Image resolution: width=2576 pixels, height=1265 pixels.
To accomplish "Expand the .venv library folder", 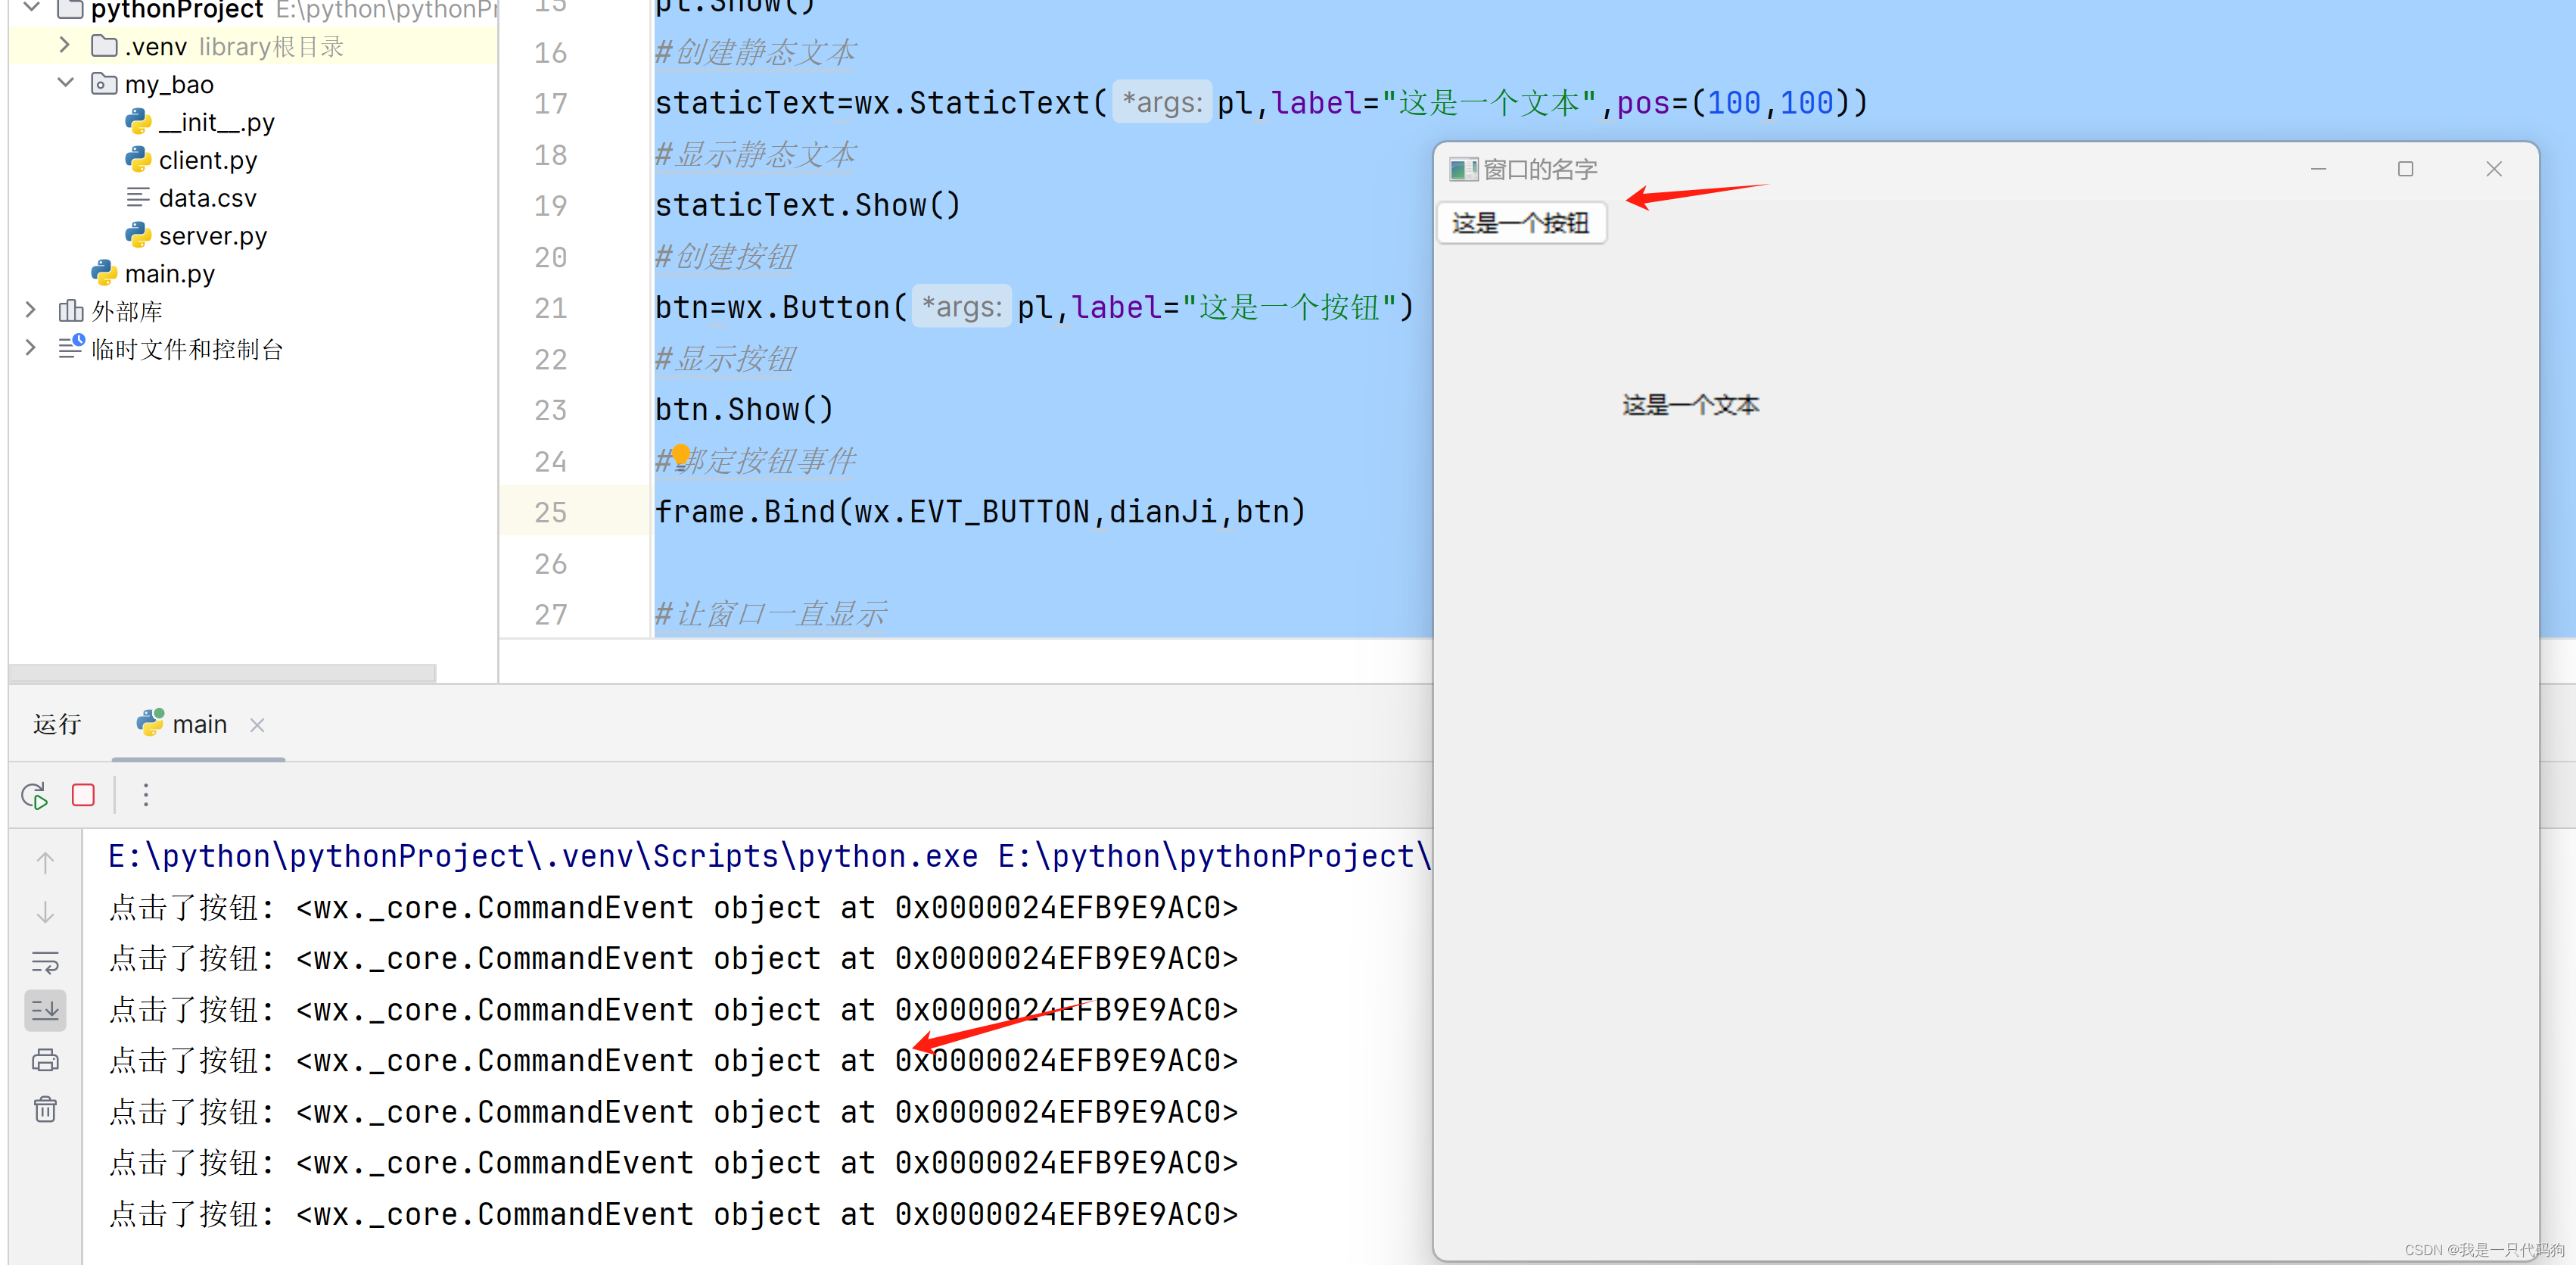I will pyautogui.click(x=64, y=44).
